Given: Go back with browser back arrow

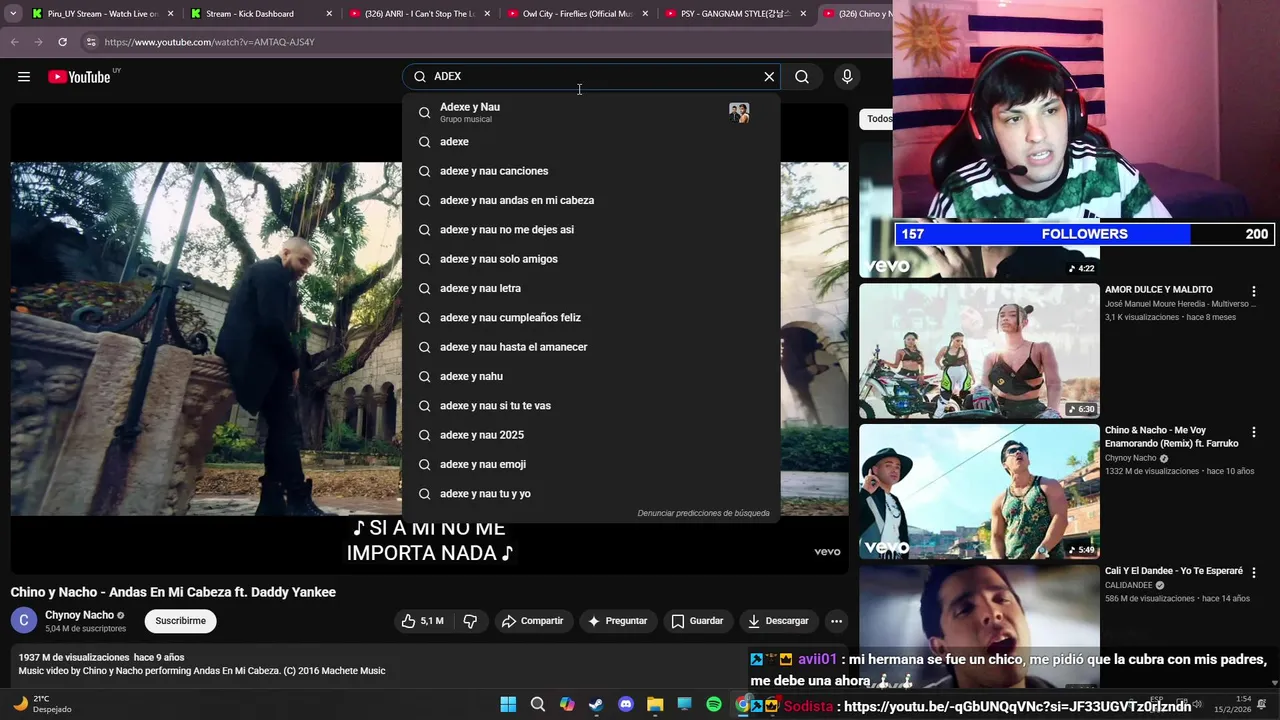Looking at the screenshot, I should pos(14,42).
